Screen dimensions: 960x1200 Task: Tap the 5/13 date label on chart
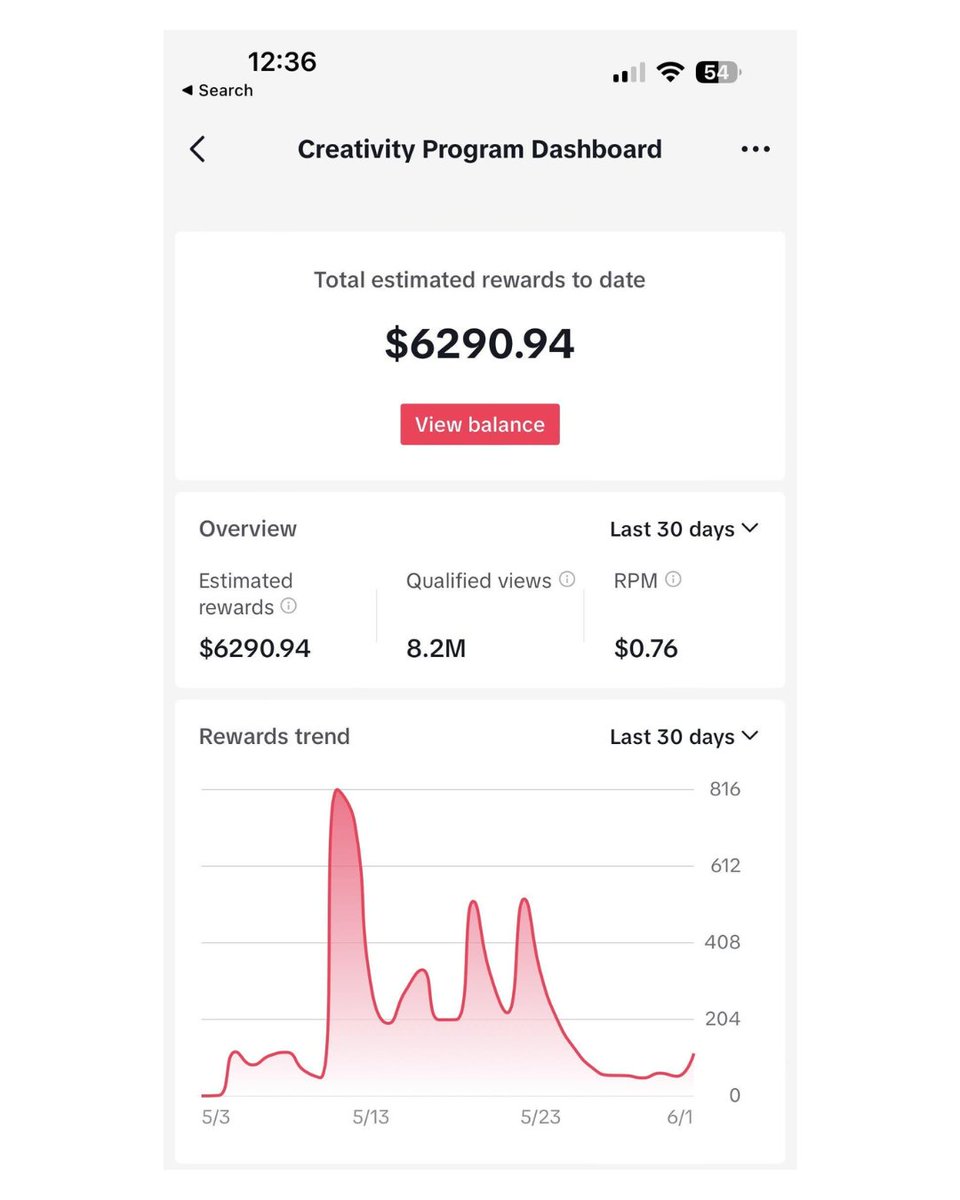(371, 1117)
